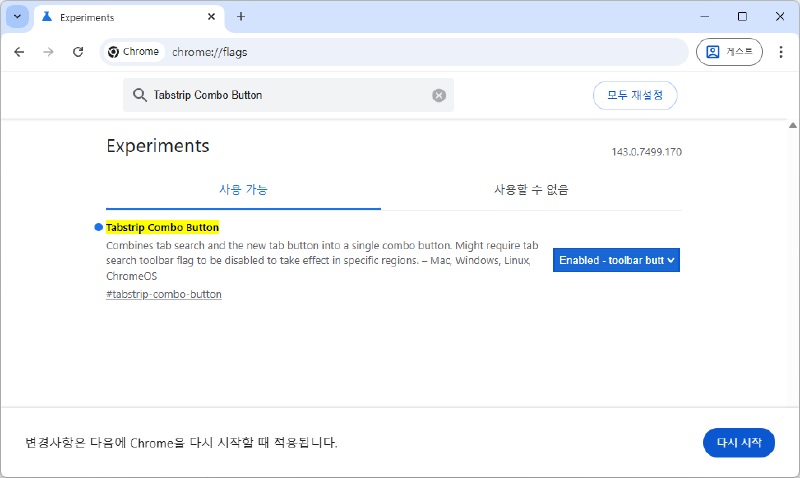This screenshot has height=478, width=800.
Task: Open the Enabled - toolbar button dropdown
Action: tap(616, 260)
